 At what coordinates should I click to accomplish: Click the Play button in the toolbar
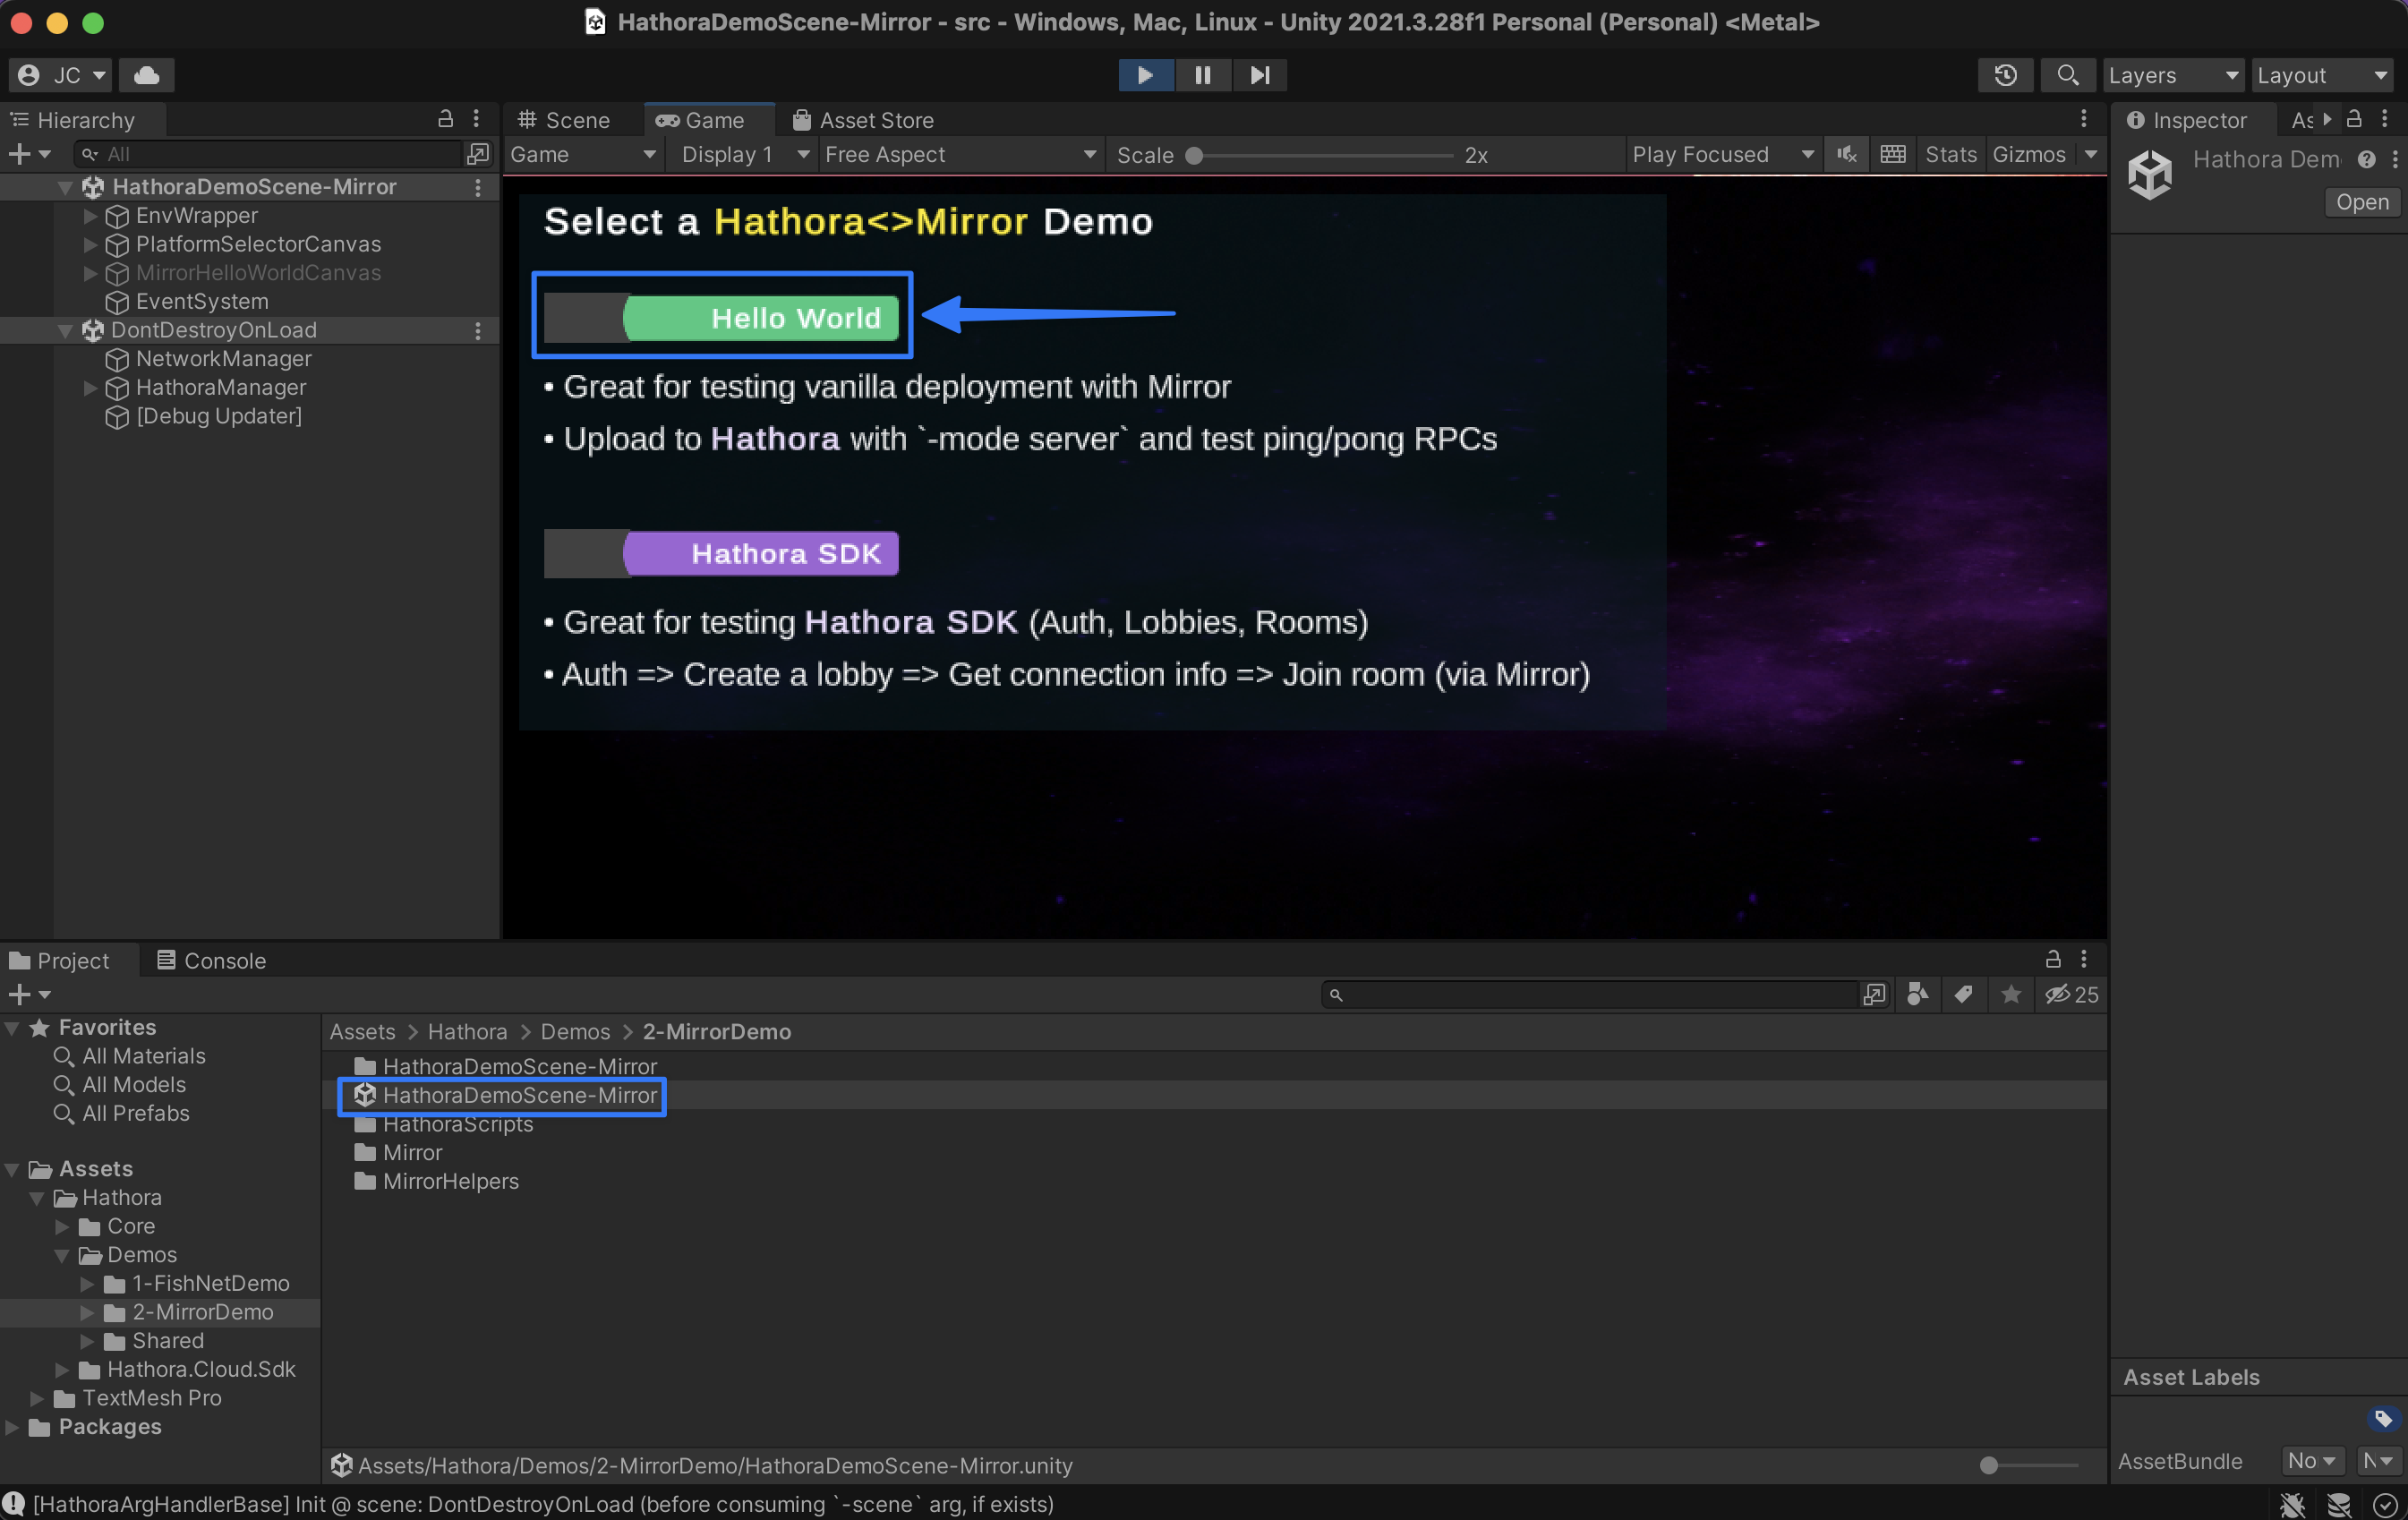click(x=1146, y=75)
